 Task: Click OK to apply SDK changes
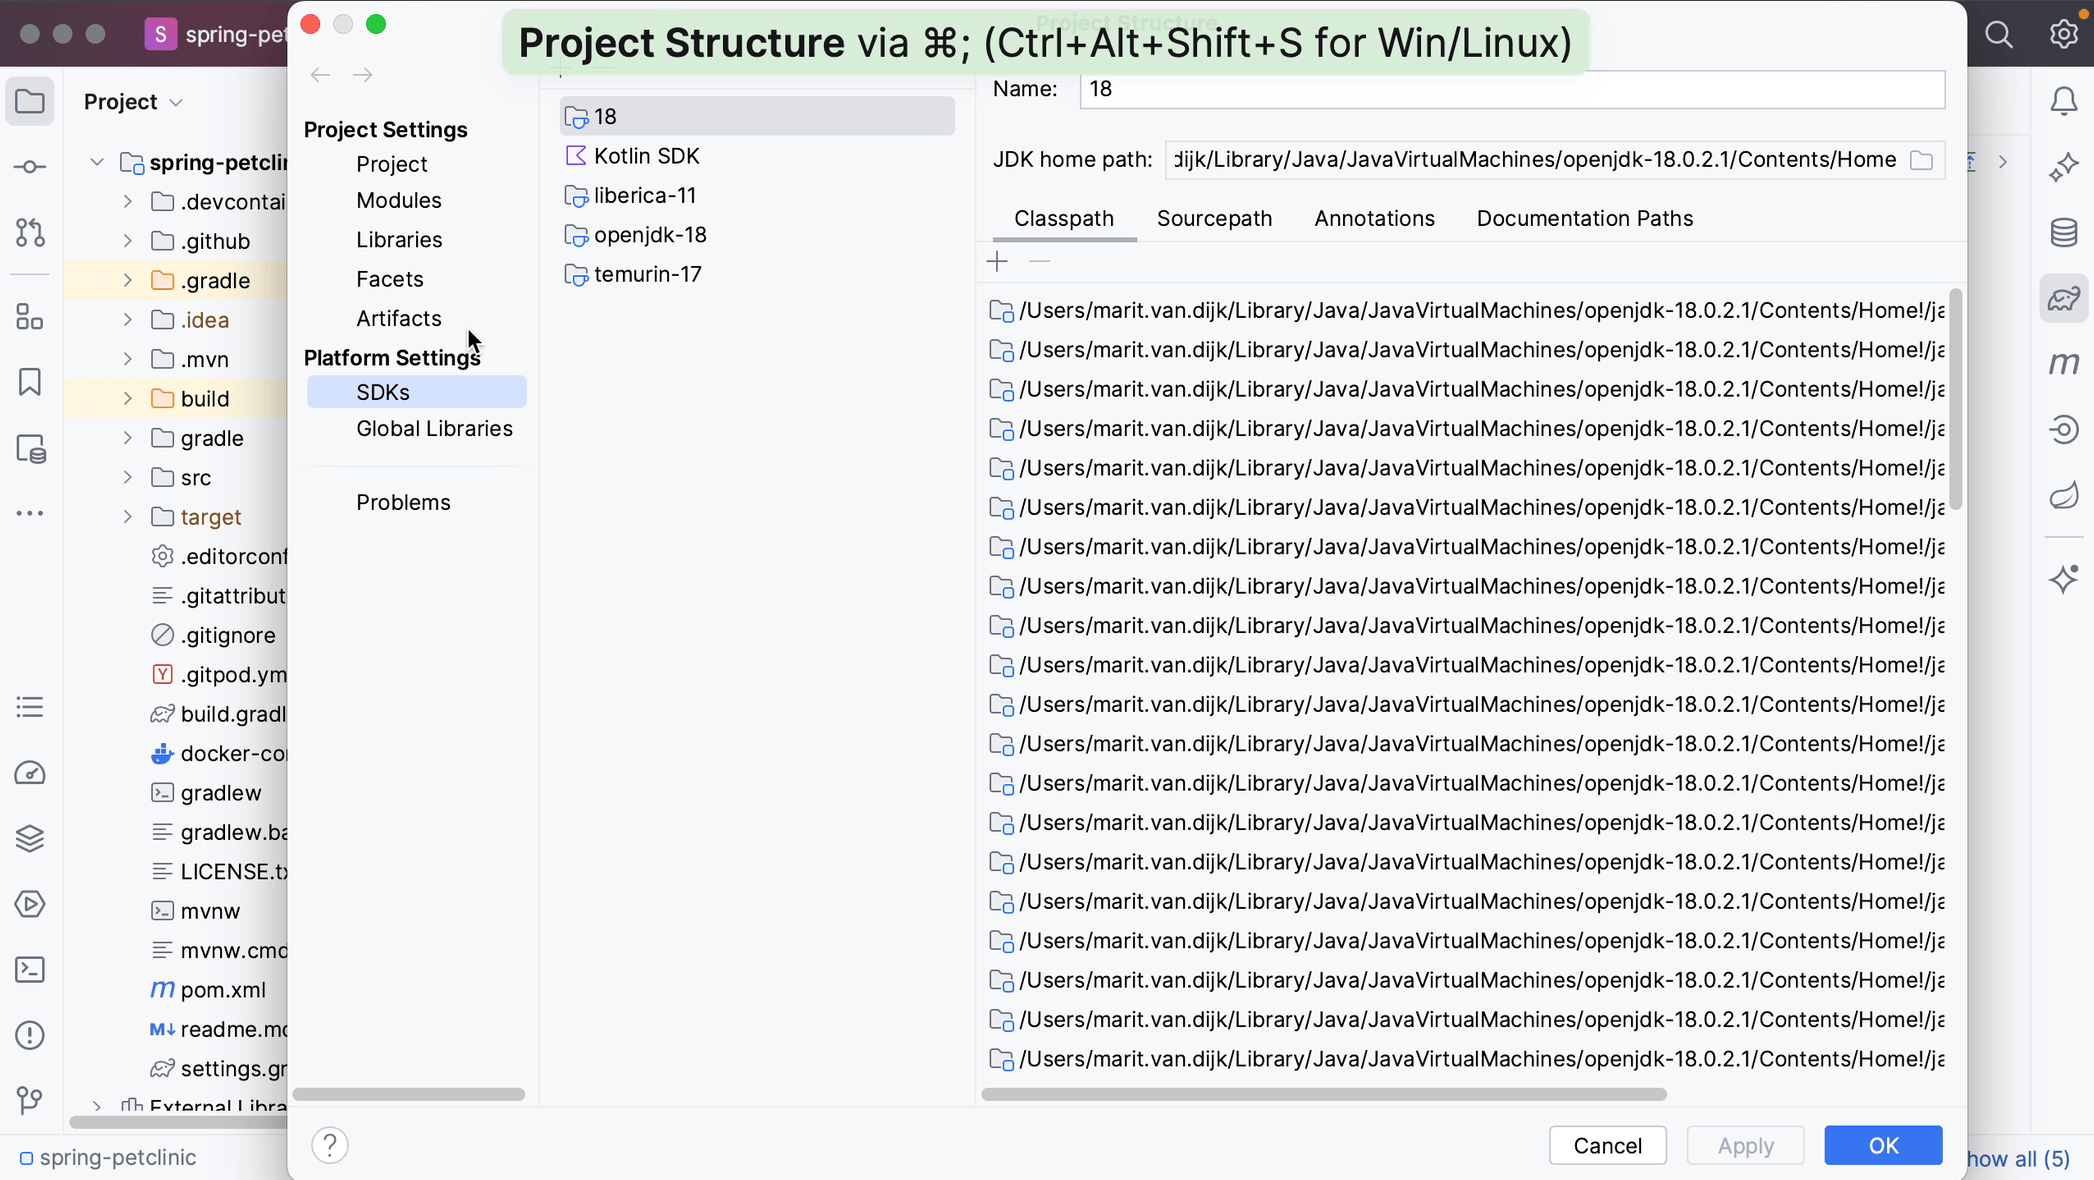tap(1884, 1145)
